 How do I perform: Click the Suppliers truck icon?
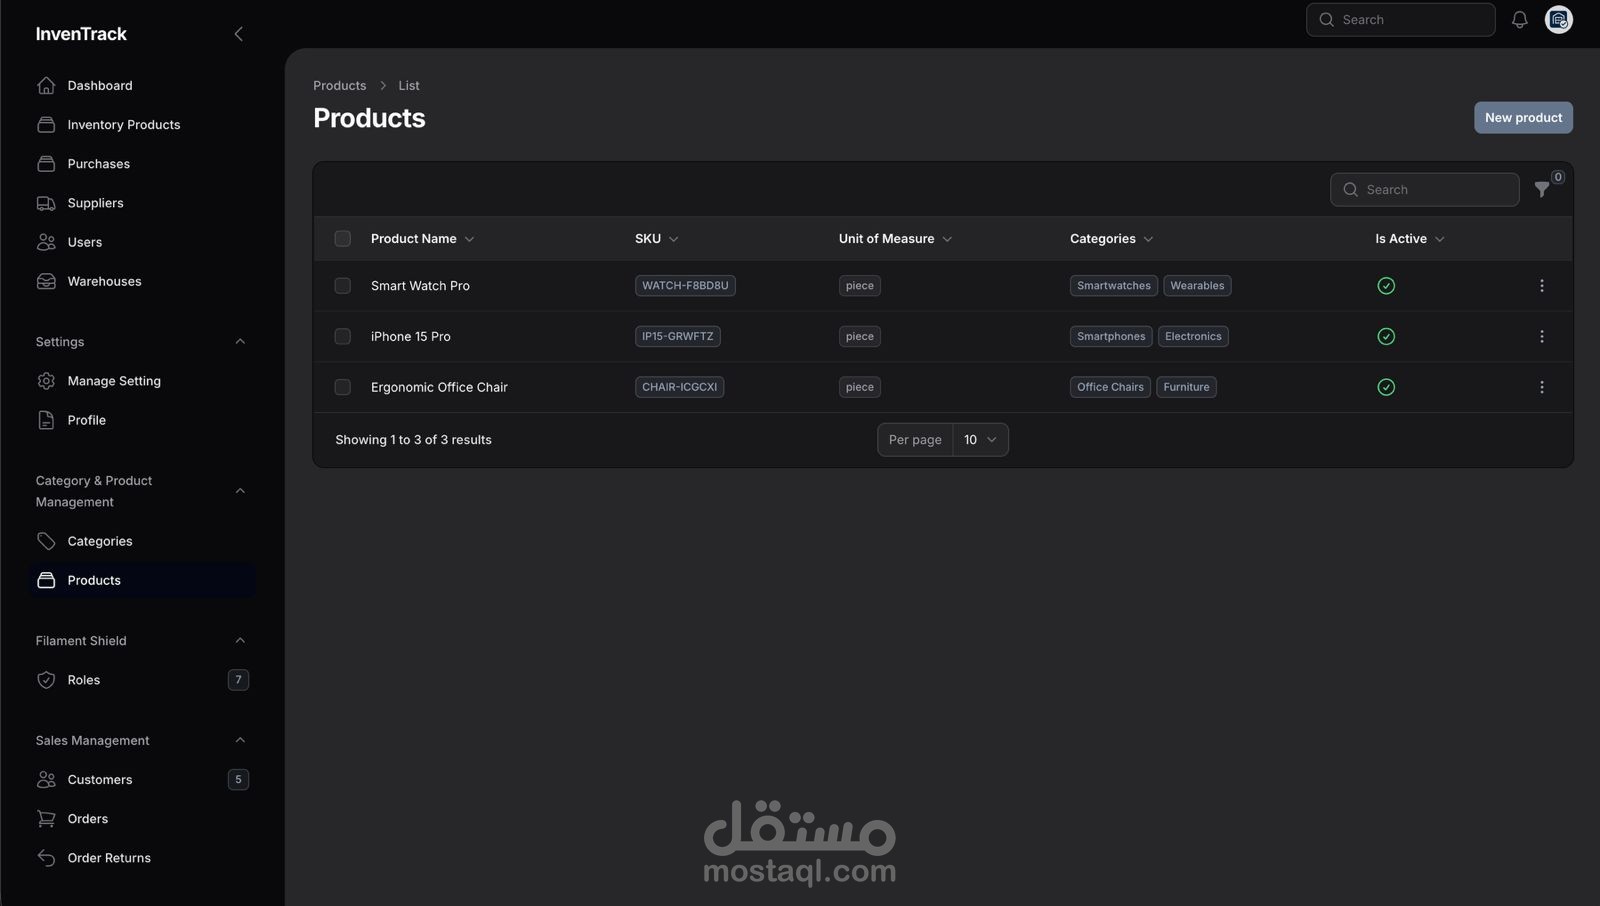coord(46,202)
